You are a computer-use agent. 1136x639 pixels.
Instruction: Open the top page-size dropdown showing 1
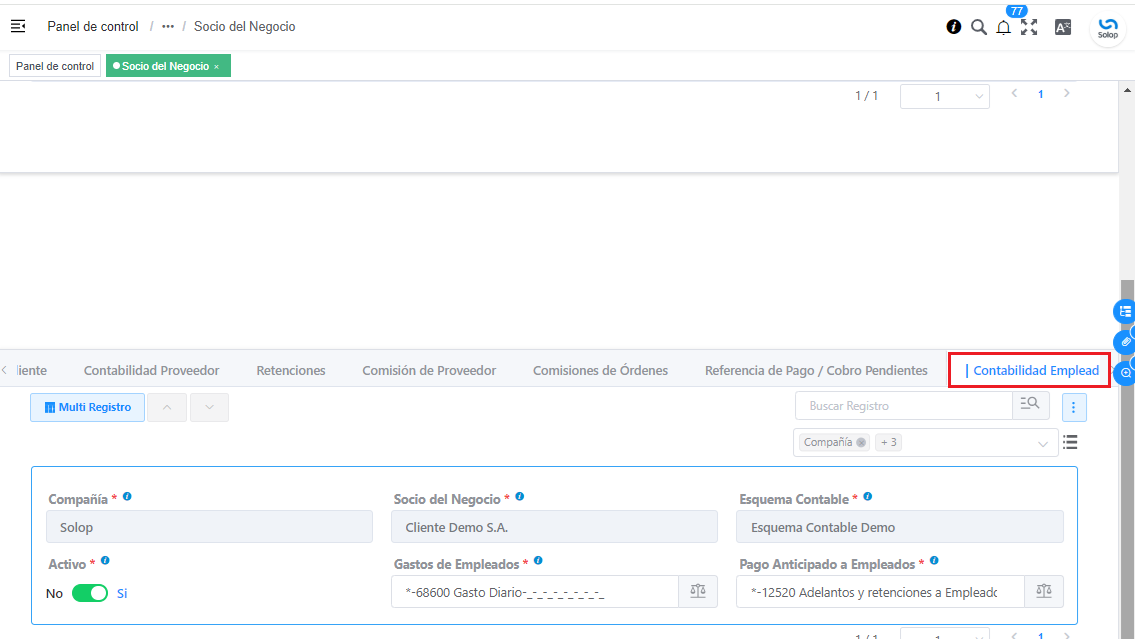pos(945,96)
